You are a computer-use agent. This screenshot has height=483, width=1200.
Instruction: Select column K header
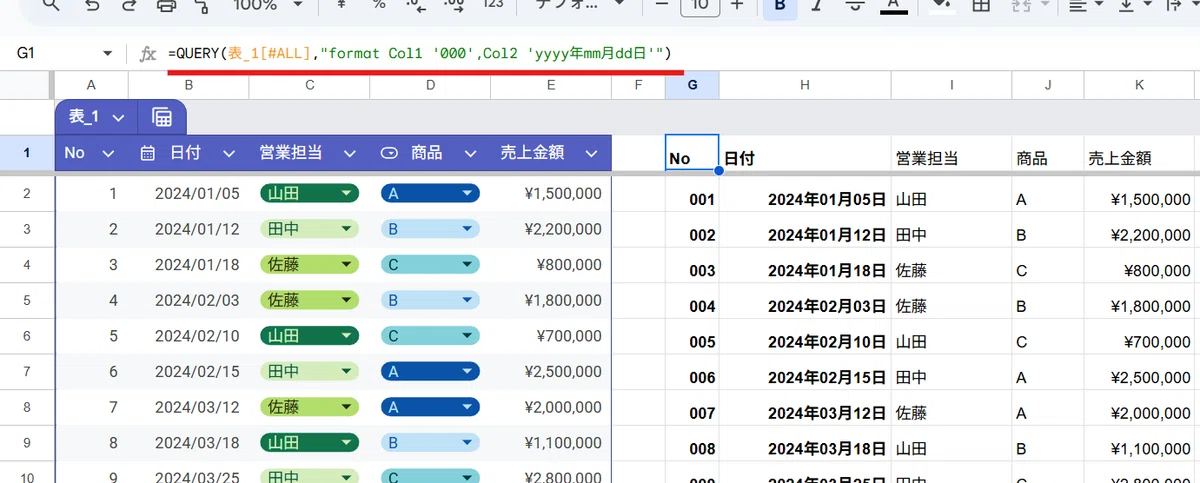1139,85
